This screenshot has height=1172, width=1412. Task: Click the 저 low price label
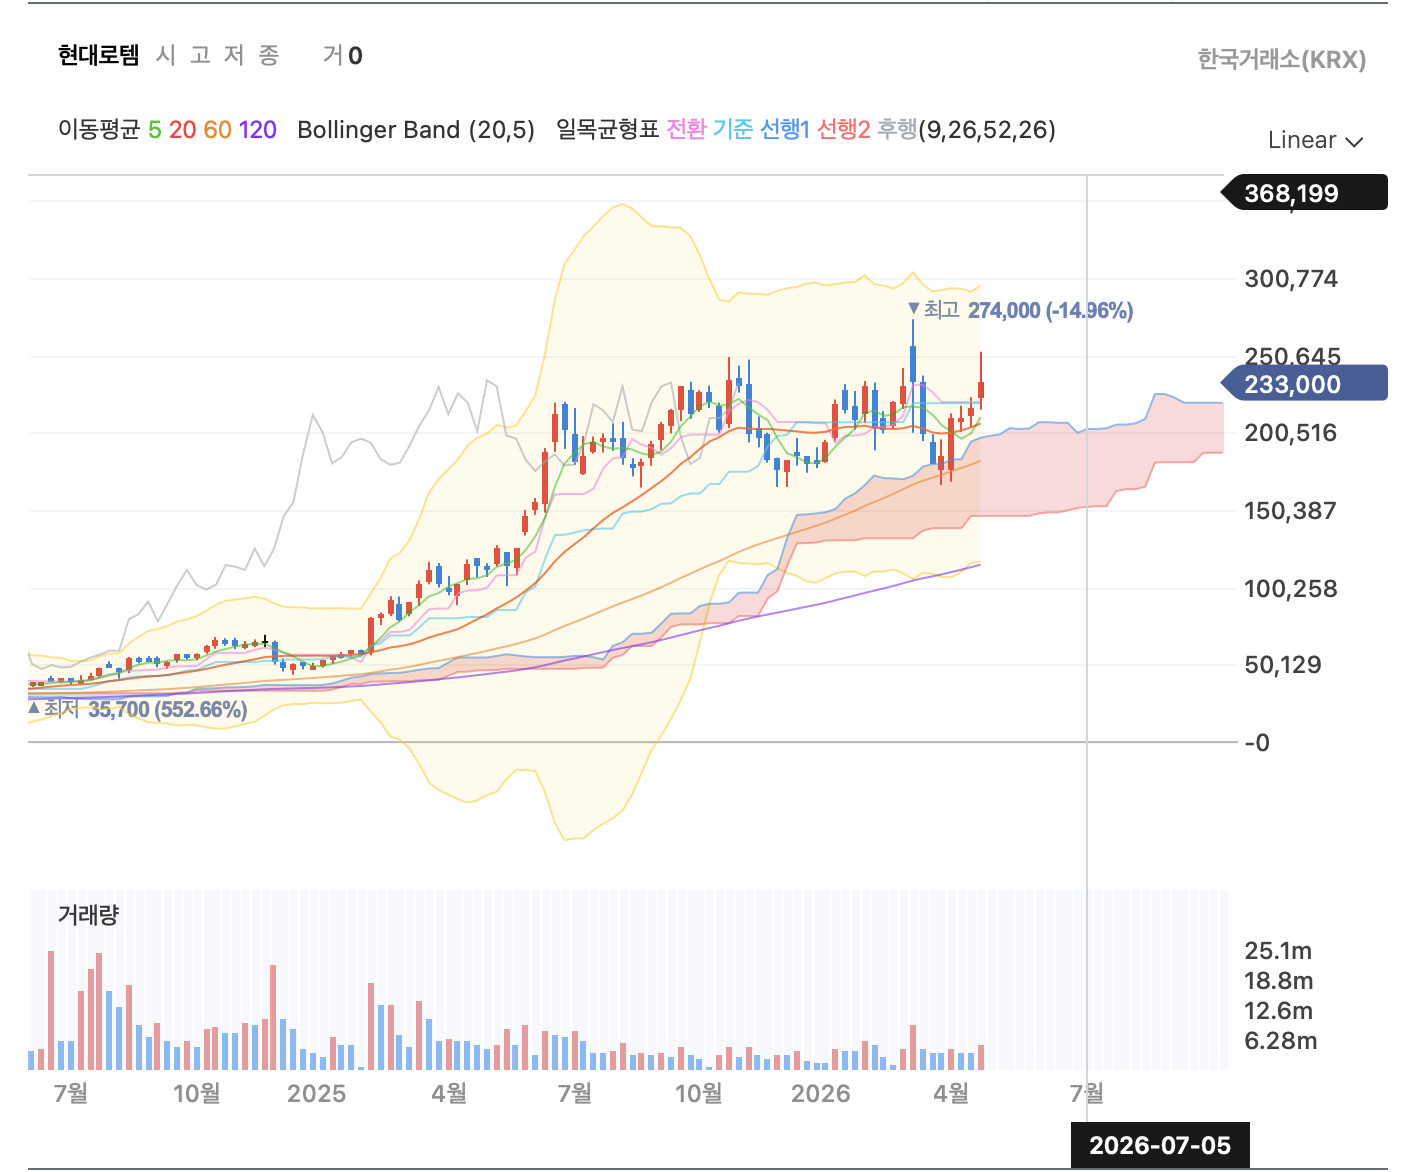pyautogui.click(x=234, y=55)
